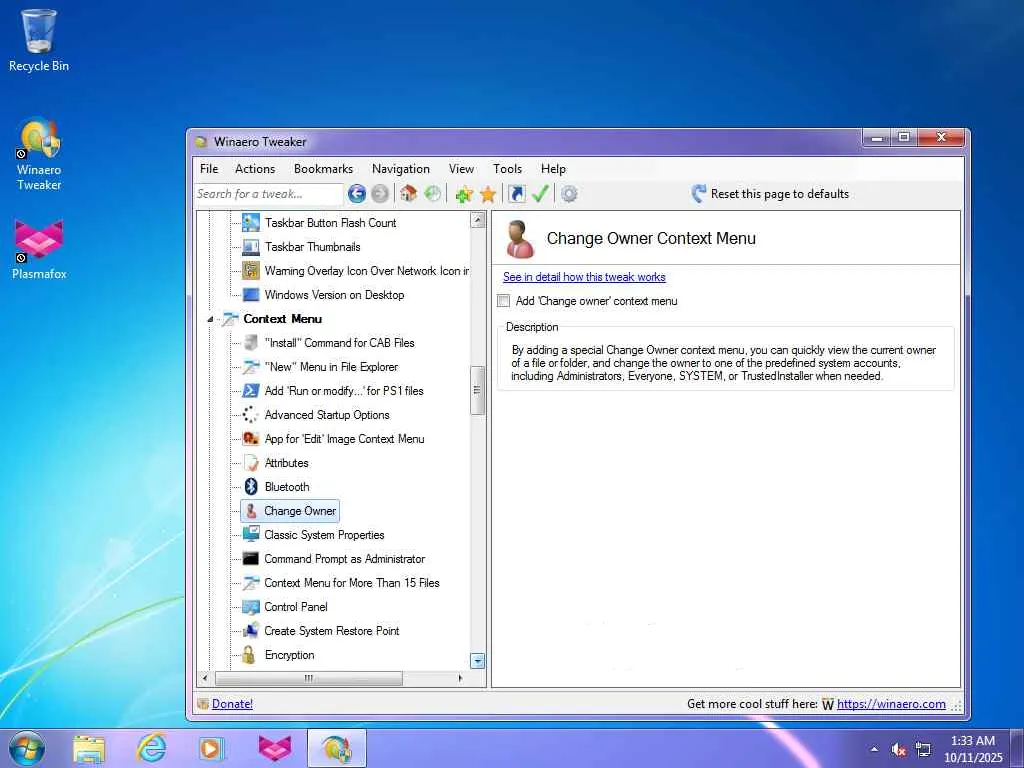Select Warning Overlay Icon Over Network item

pos(366,271)
